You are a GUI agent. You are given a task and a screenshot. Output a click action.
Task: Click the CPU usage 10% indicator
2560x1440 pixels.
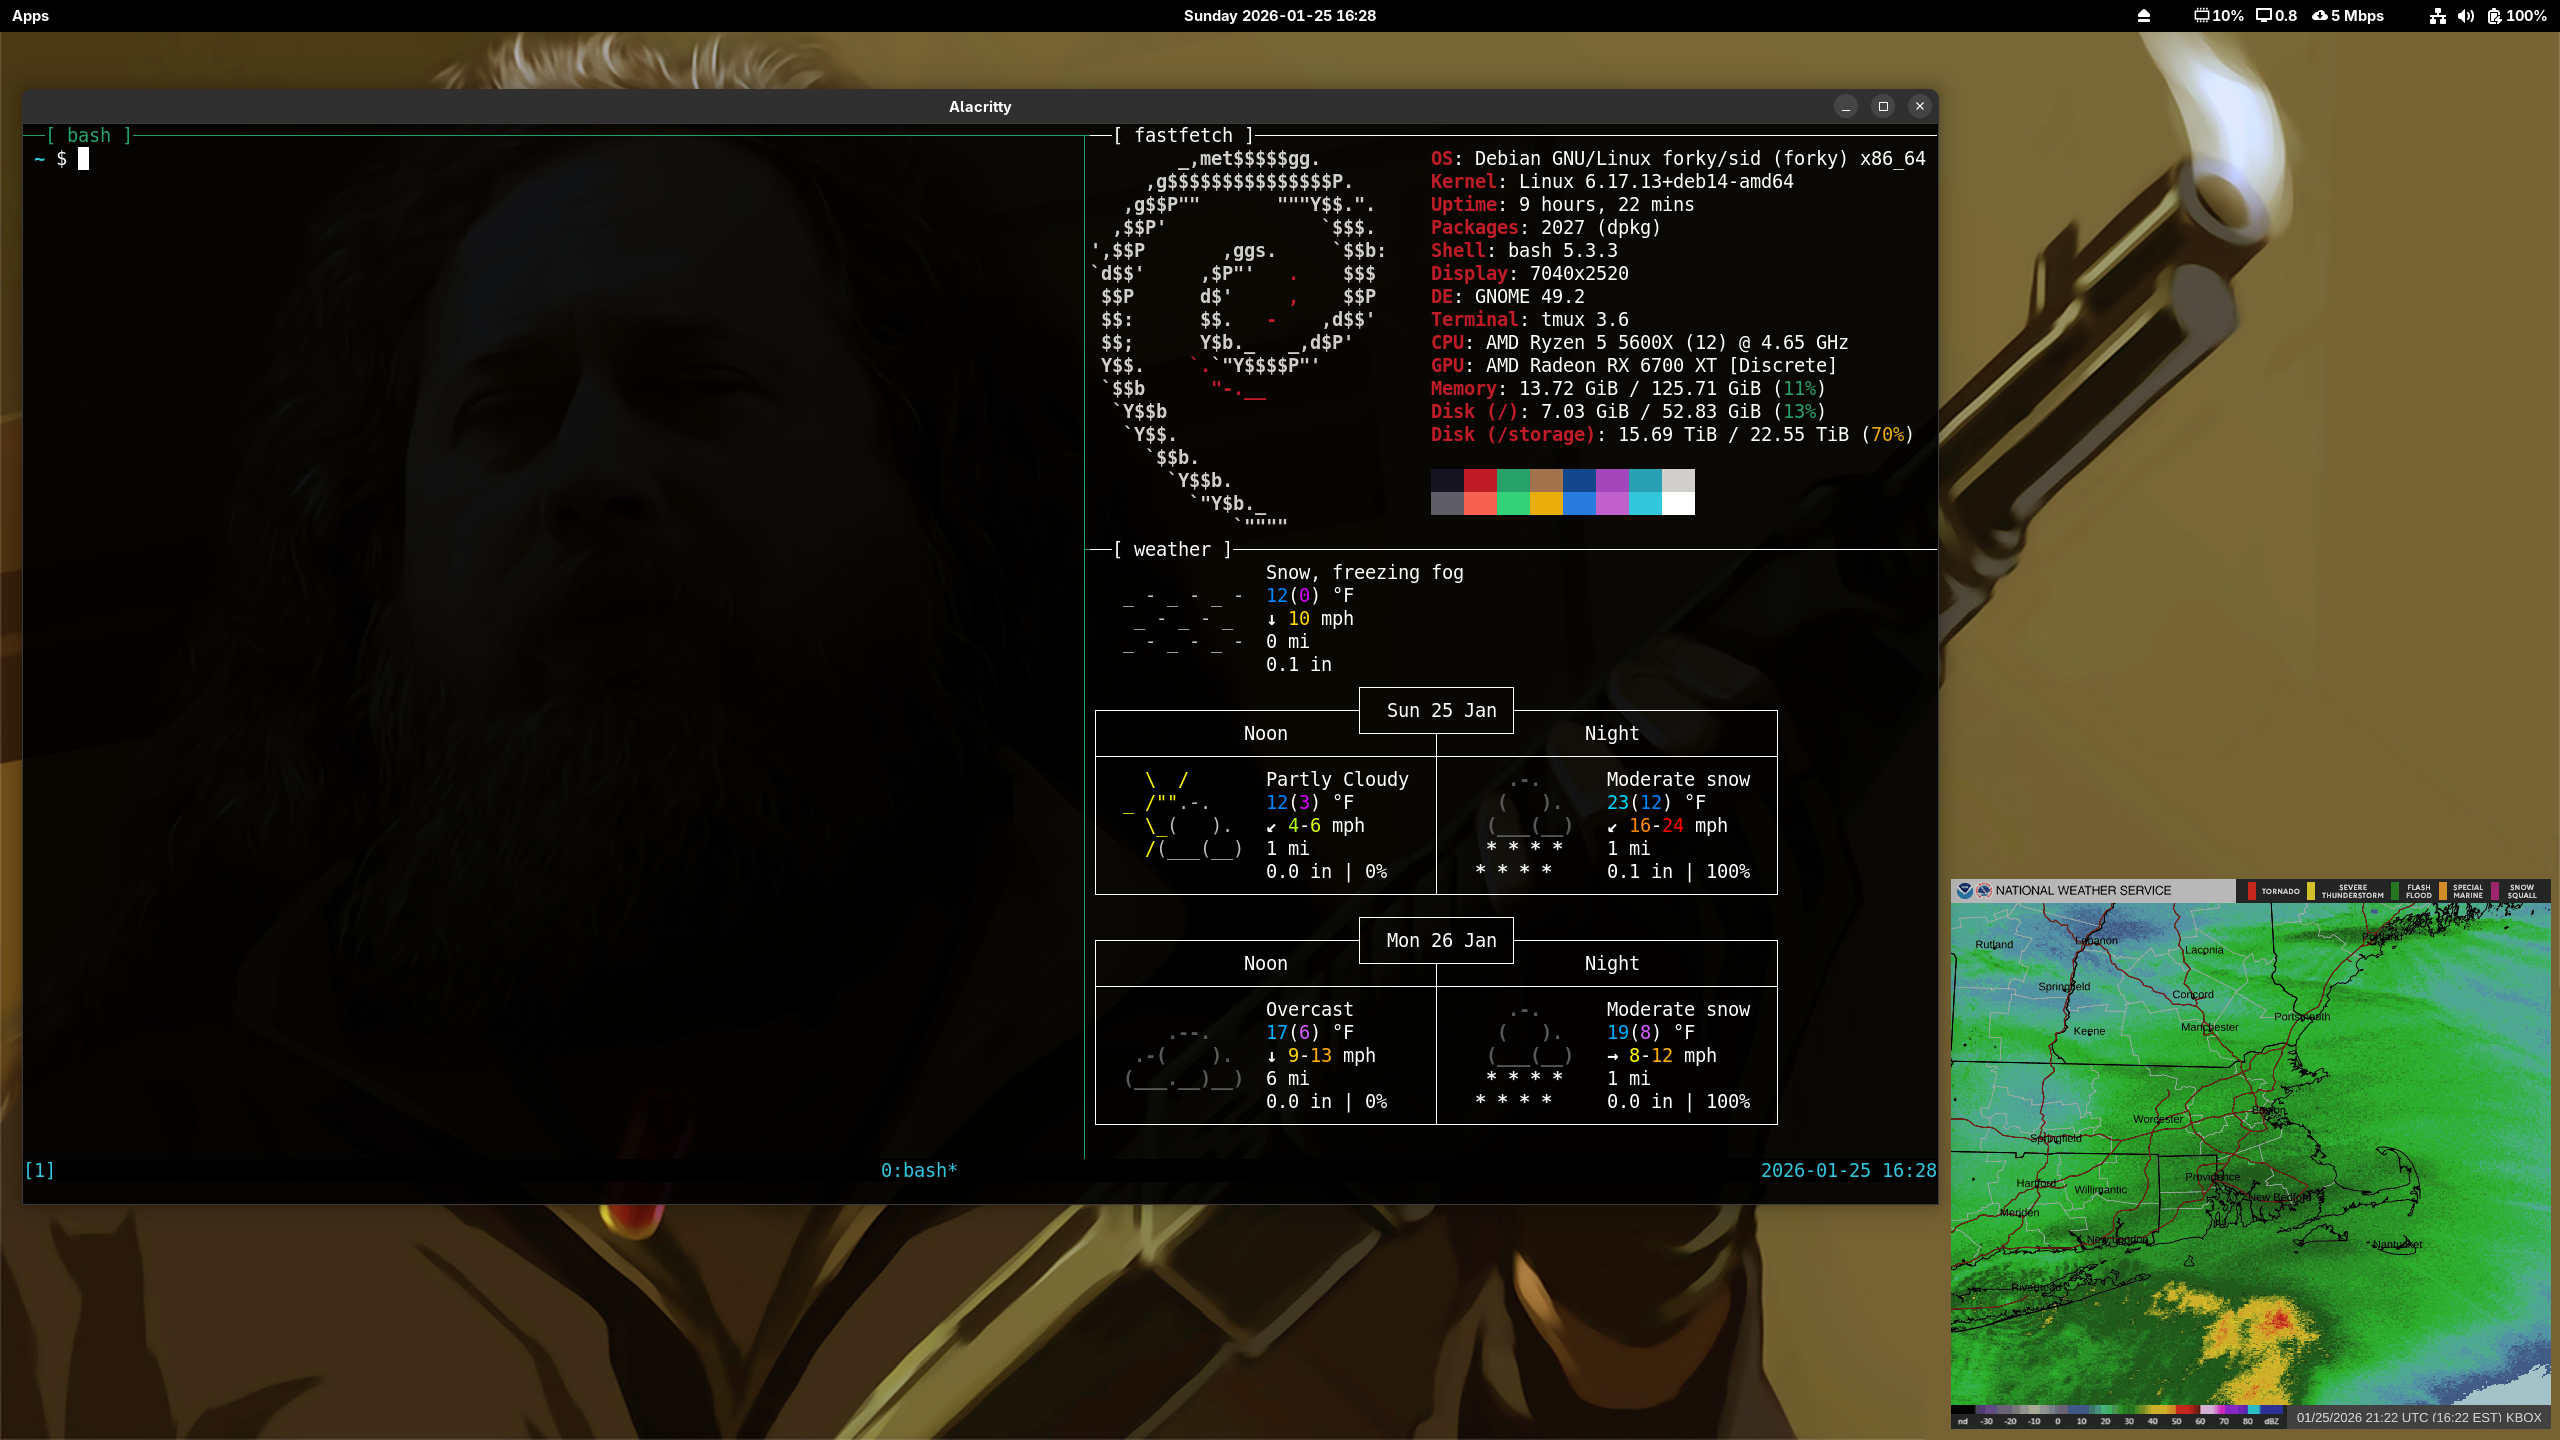pyautogui.click(x=2218, y=16)
